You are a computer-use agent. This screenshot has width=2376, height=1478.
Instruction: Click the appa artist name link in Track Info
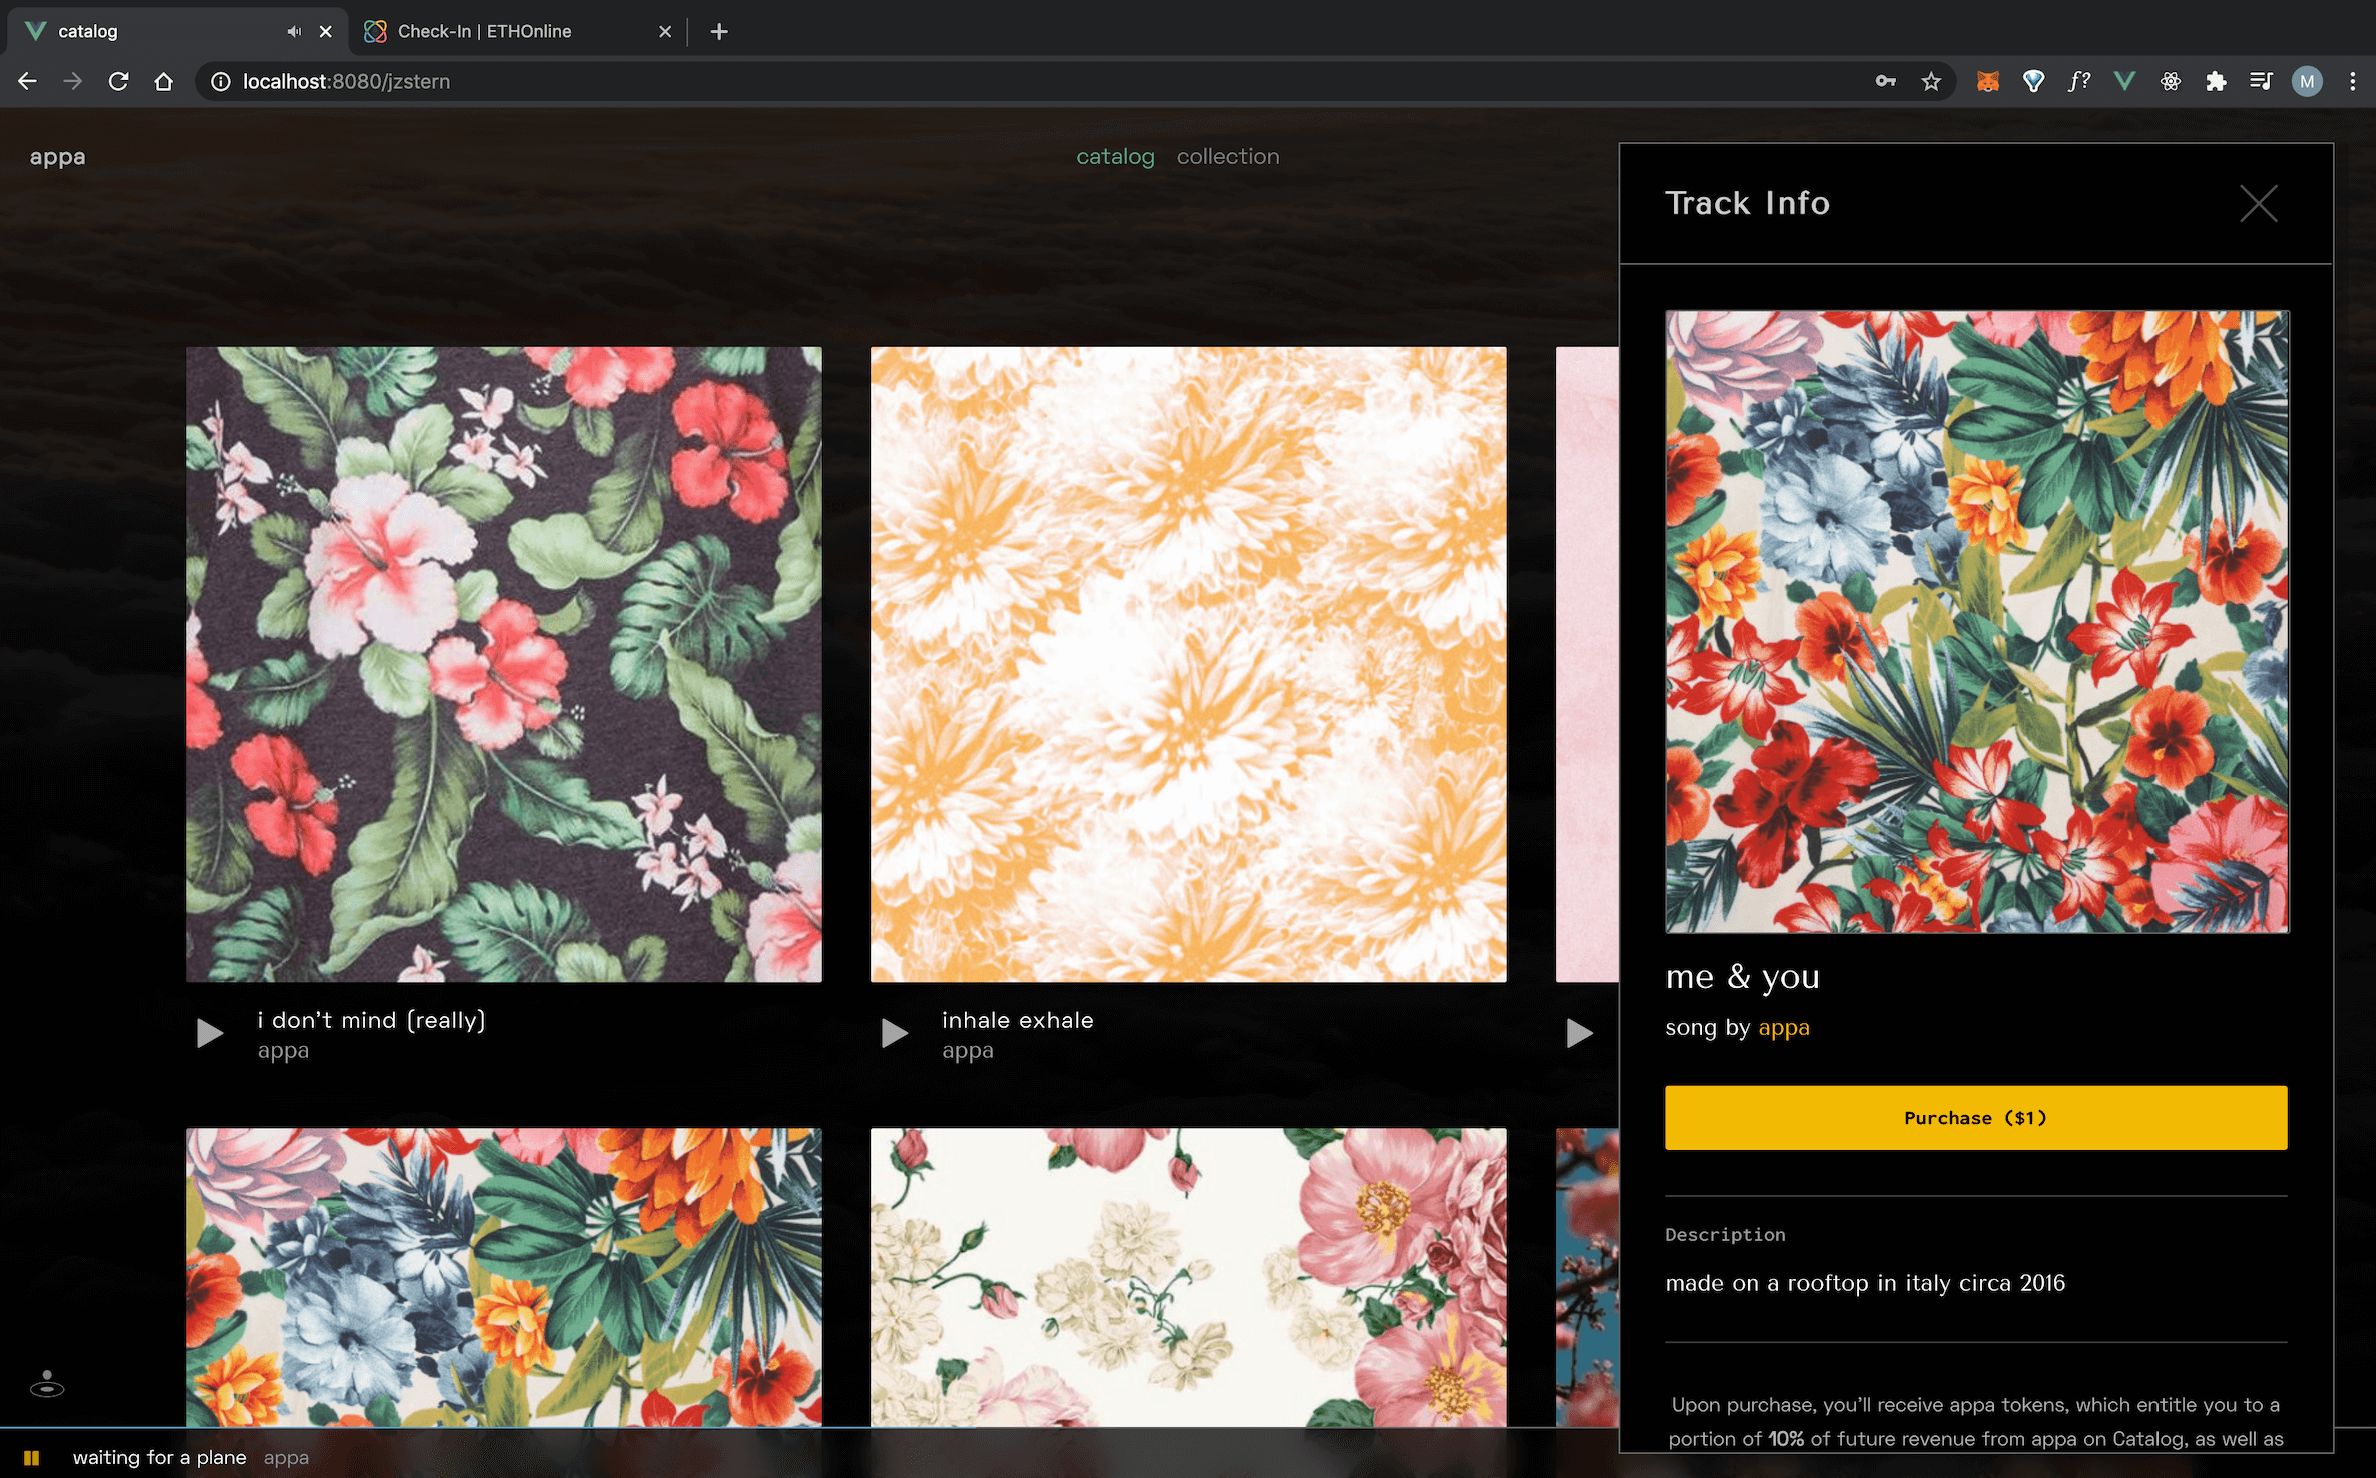[1782, 1025]
